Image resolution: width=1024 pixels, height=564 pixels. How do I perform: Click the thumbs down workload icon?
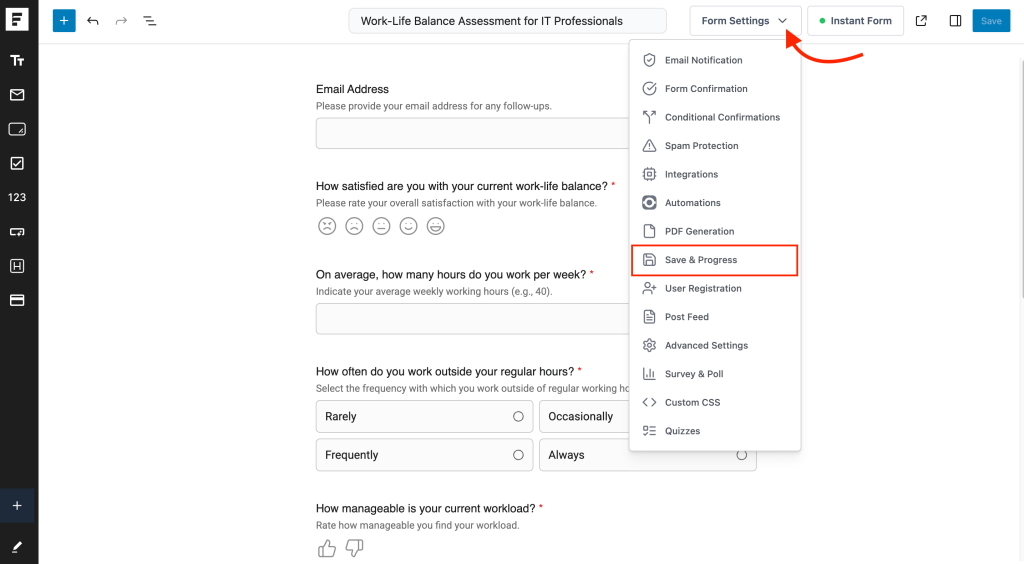click(x=355, y=548)
